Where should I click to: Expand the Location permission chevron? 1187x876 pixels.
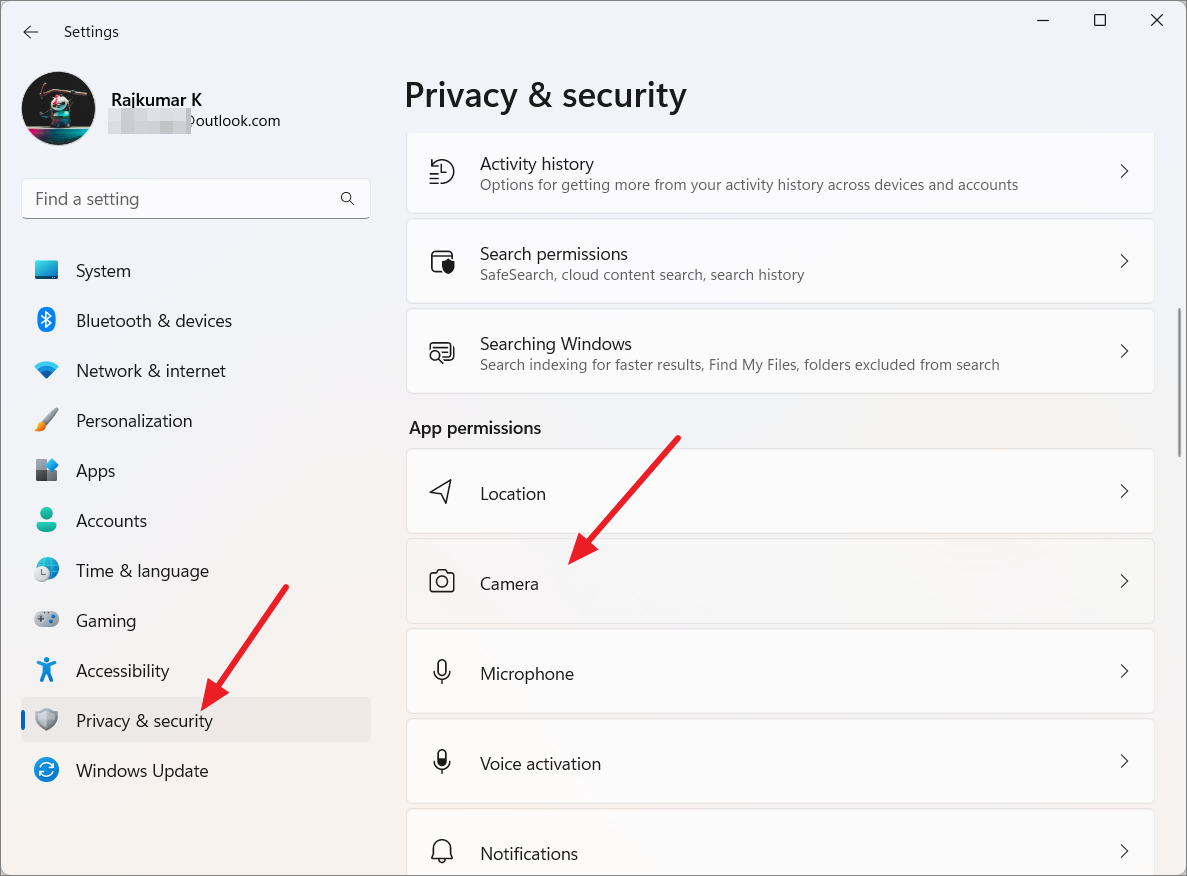point(1124,492)
